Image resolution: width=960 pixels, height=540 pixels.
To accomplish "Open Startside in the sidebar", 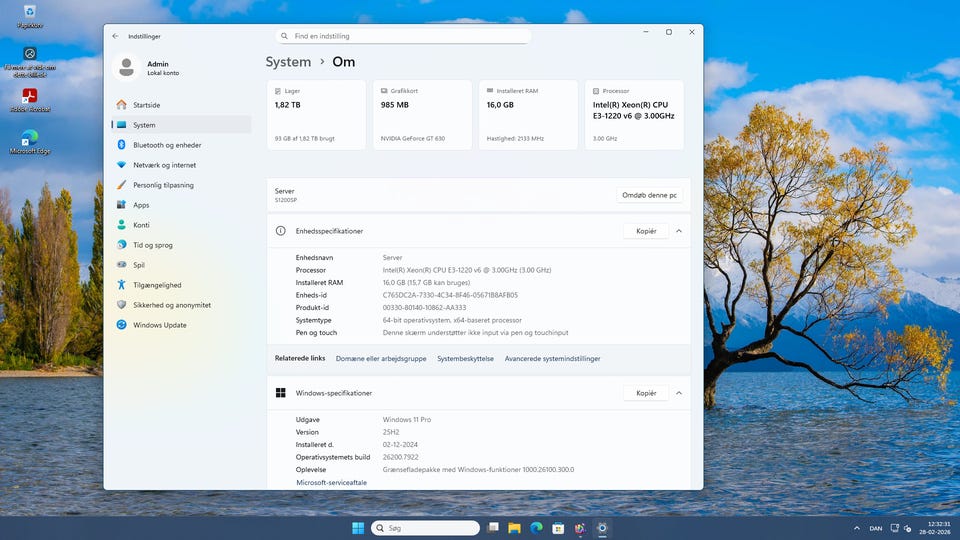I will pos(146,105).
